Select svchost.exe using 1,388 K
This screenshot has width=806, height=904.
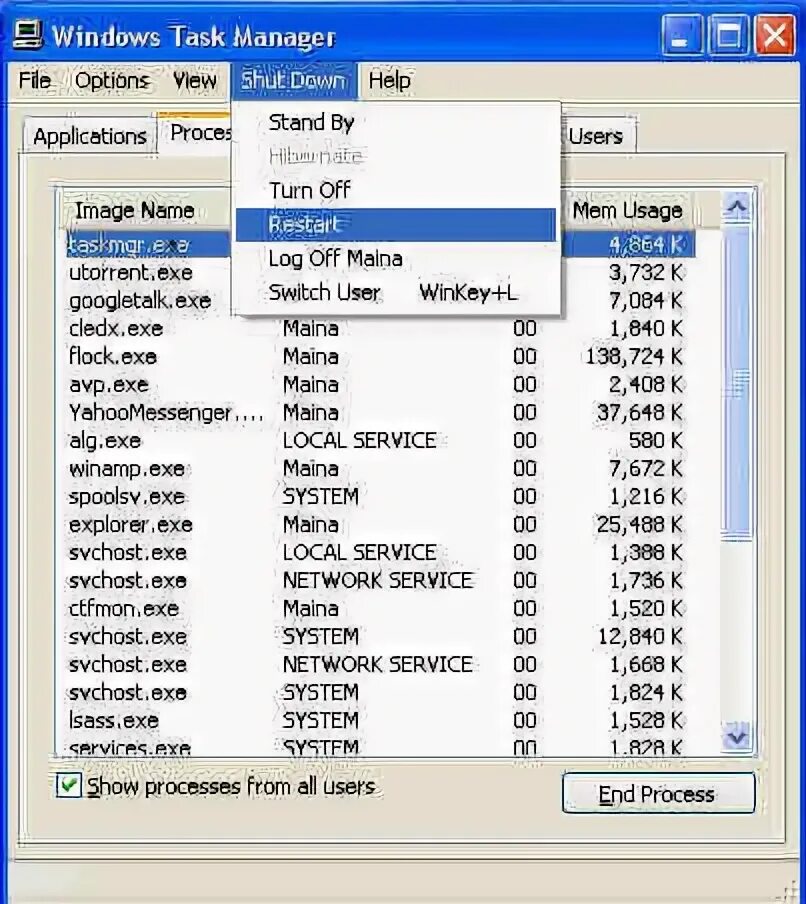(x=381, y=553)
